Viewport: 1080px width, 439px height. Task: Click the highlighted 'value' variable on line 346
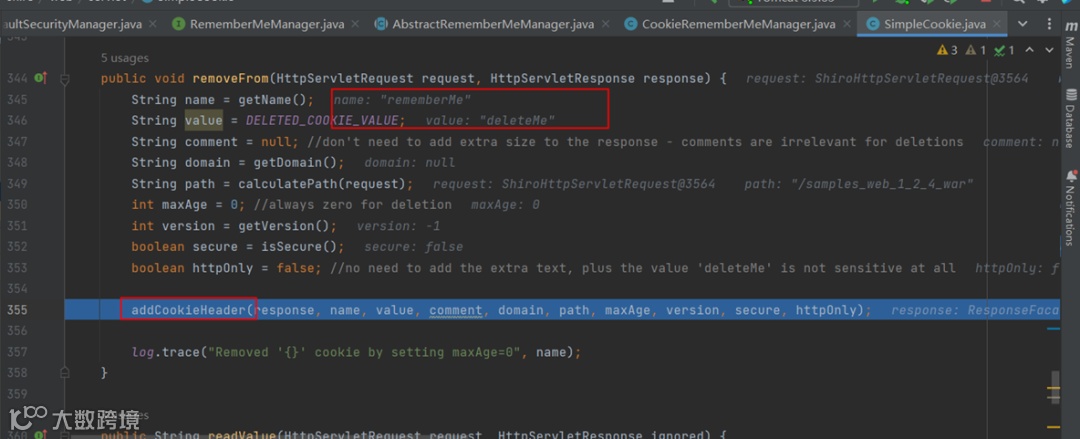(204, 121)
